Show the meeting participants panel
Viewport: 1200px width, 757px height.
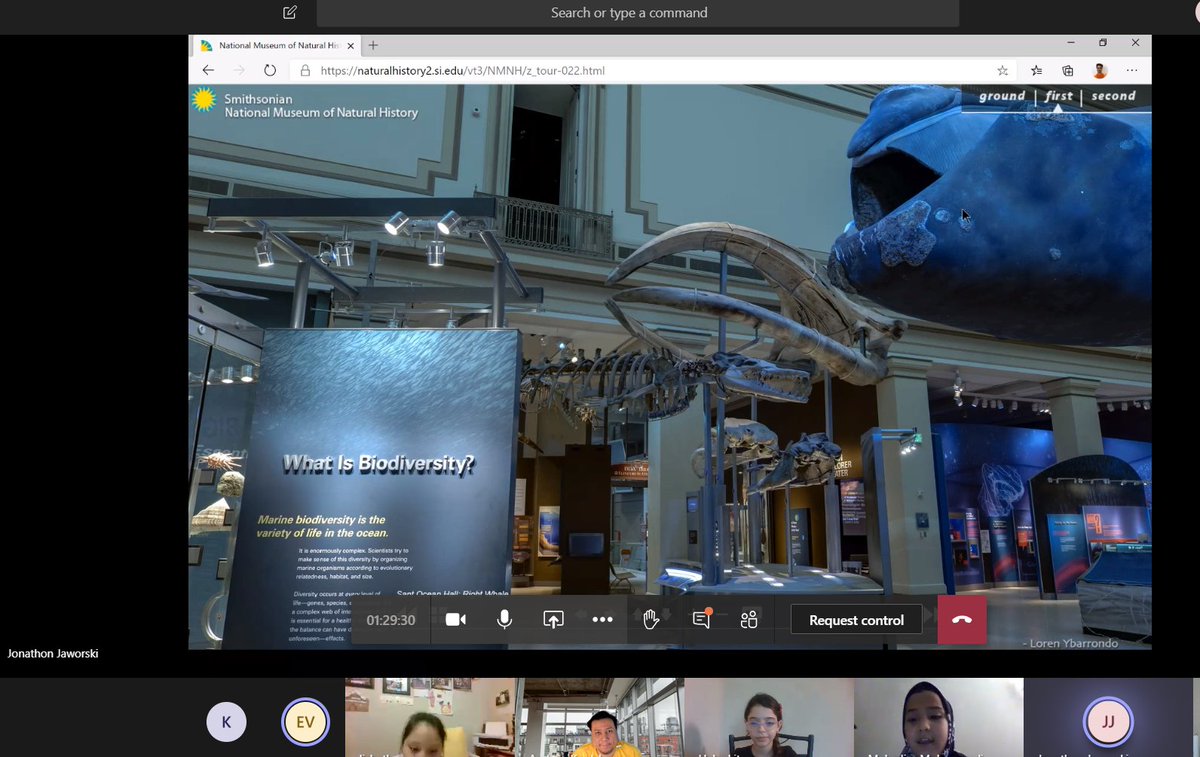tap(749, 620)
